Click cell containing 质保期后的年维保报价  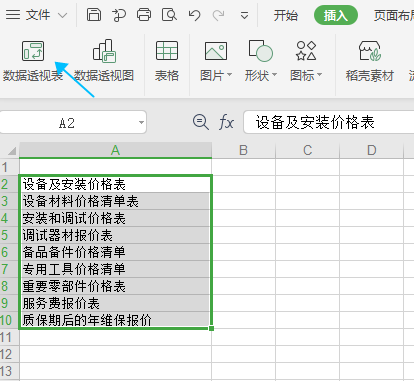click(115, 320)
